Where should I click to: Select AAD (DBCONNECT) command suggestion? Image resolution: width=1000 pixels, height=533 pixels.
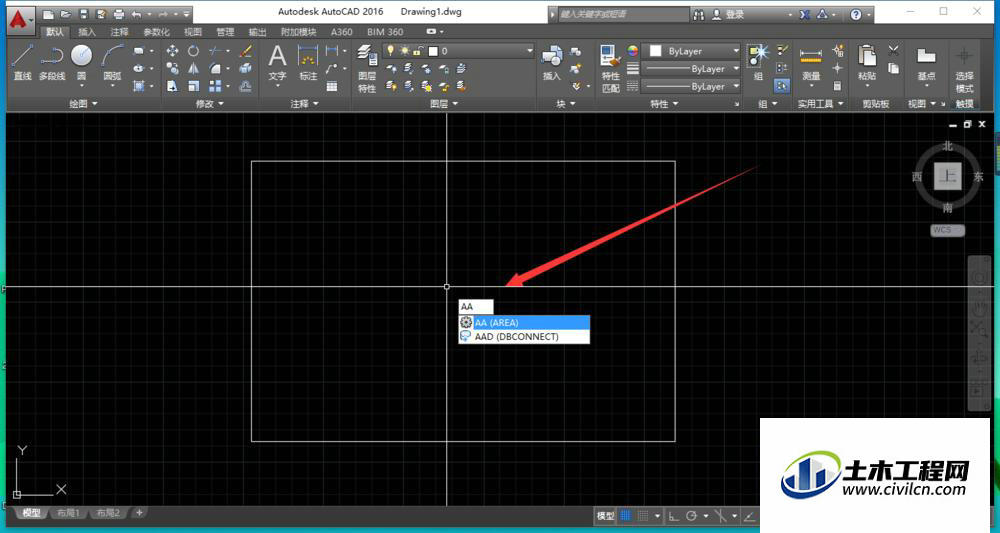coord(524,337)
